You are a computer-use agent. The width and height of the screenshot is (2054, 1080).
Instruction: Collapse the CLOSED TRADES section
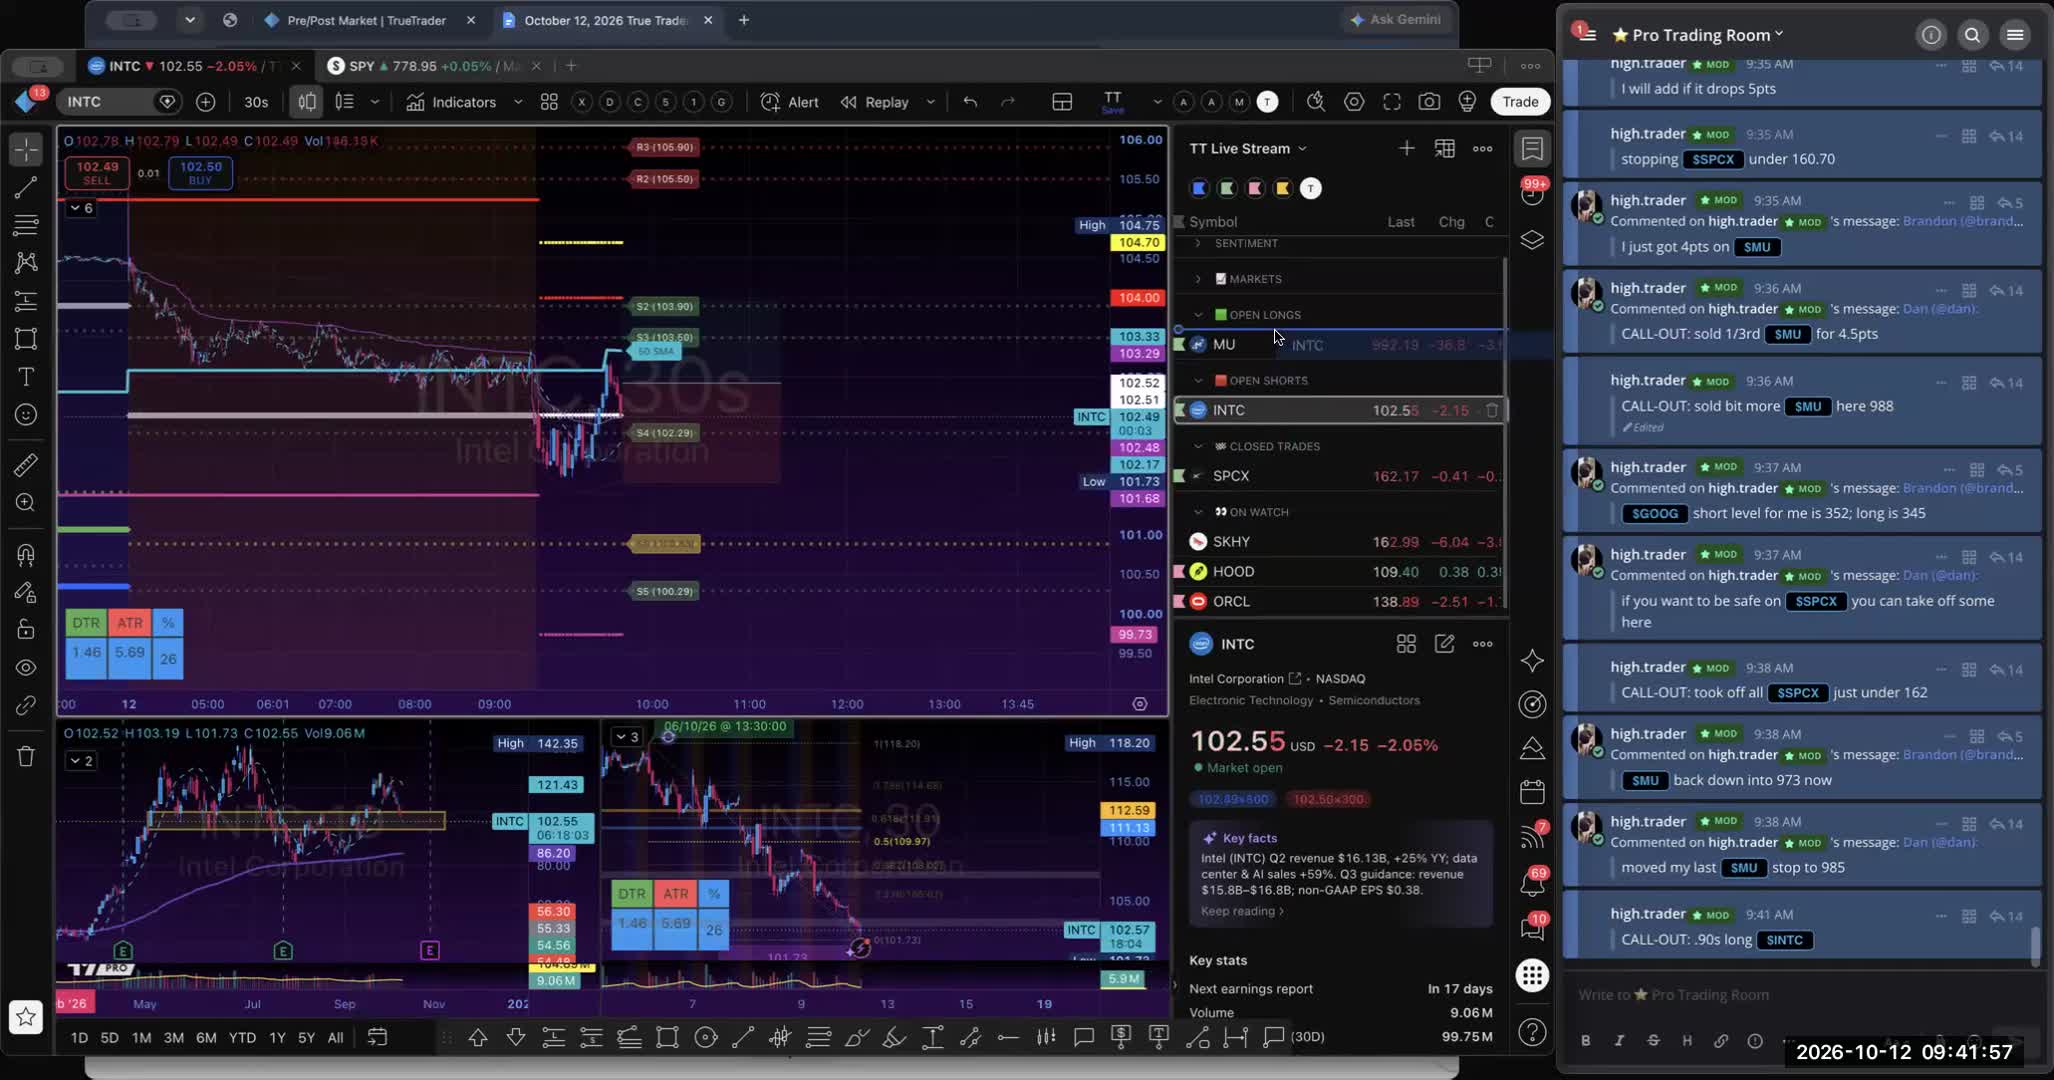click(x=1198, y=446)
